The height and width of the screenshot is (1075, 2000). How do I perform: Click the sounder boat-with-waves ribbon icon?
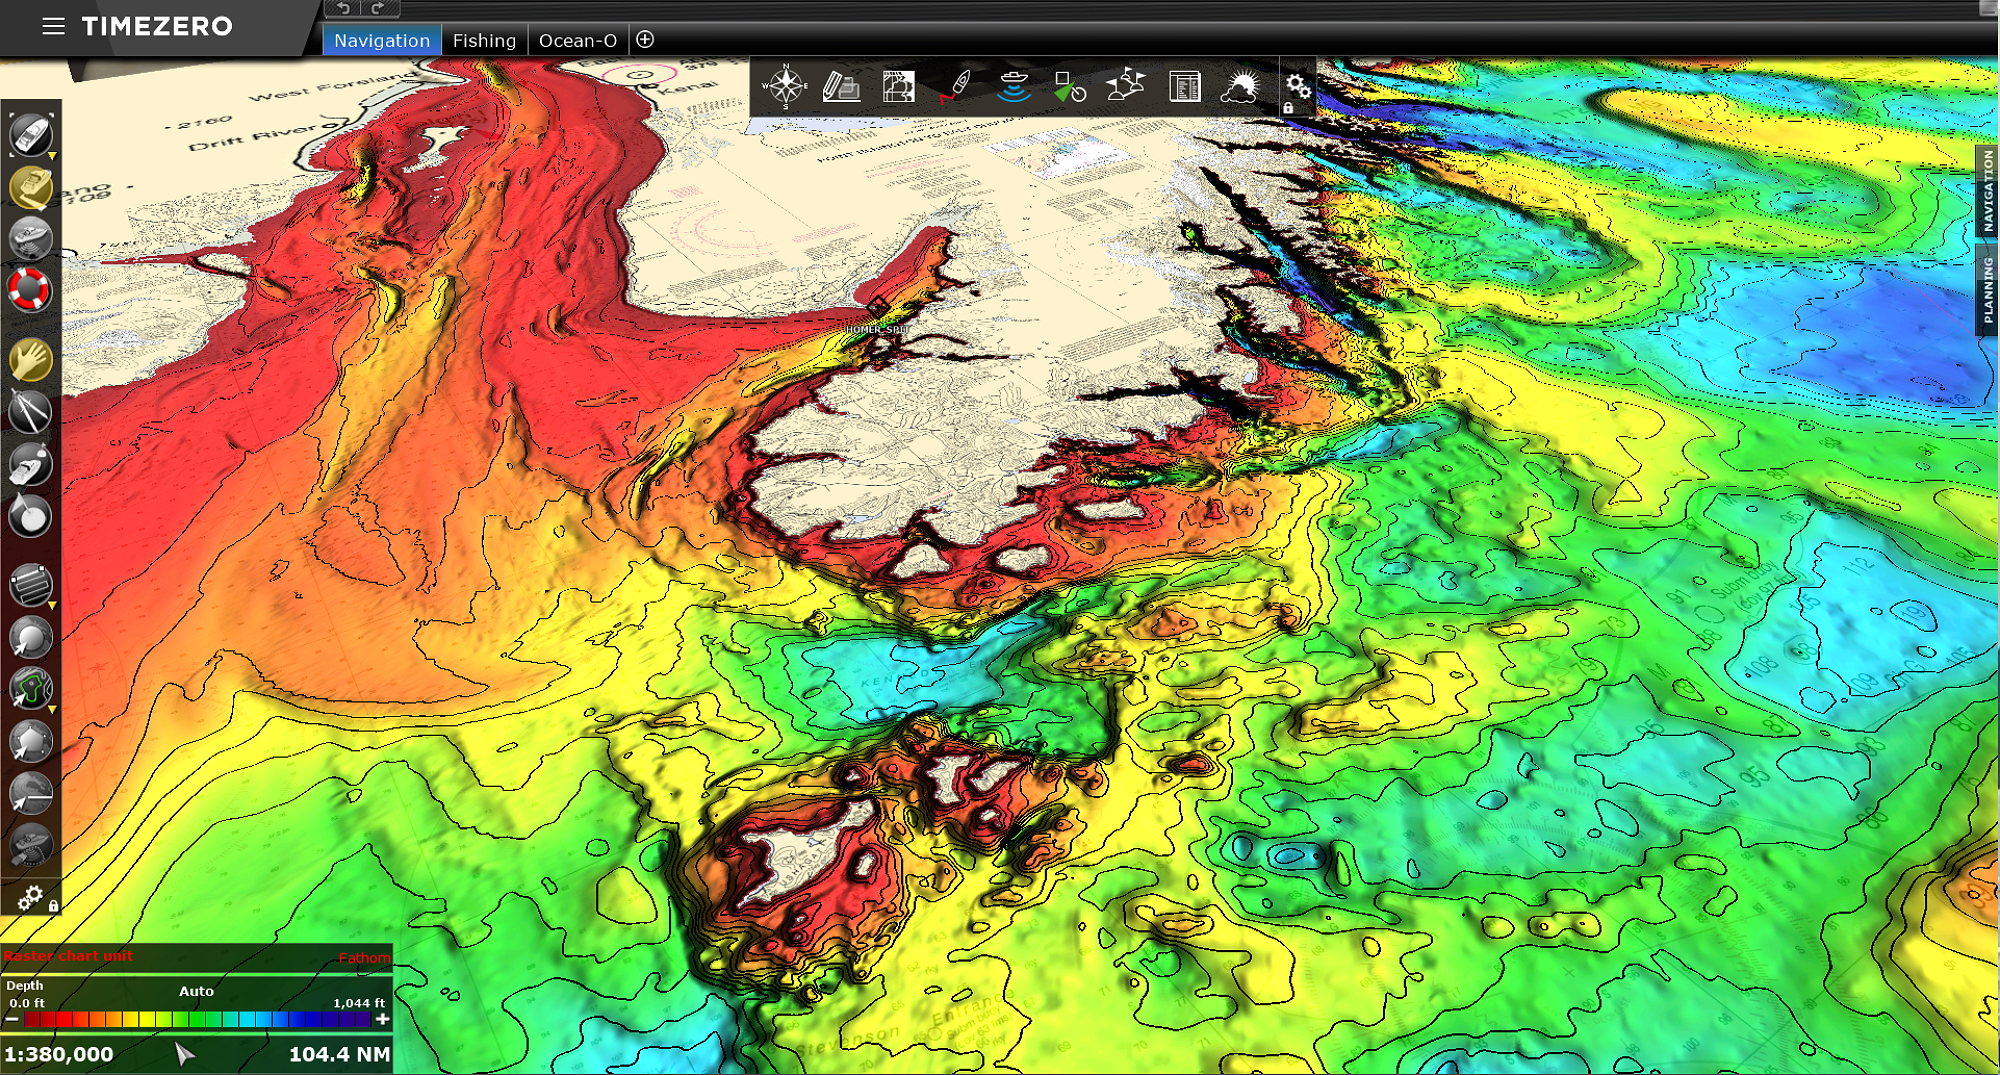1013,87
